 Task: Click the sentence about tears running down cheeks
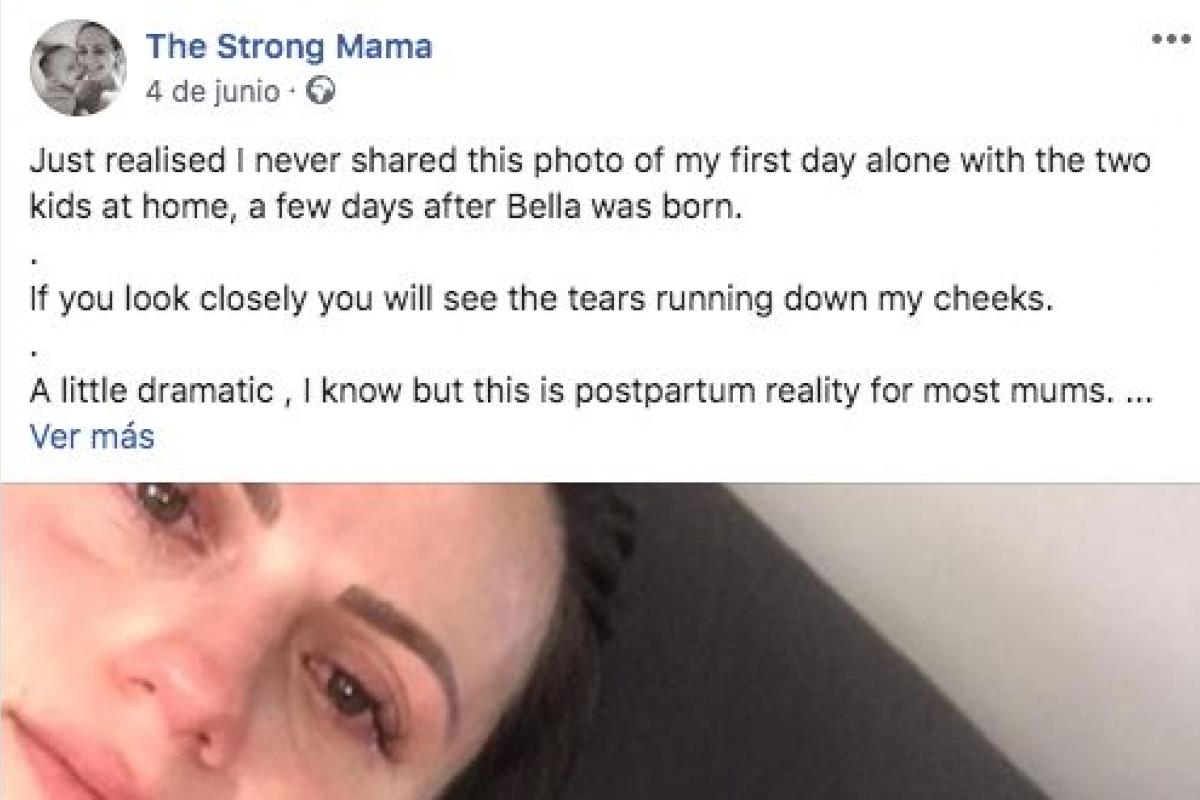(x=540, y=301)
